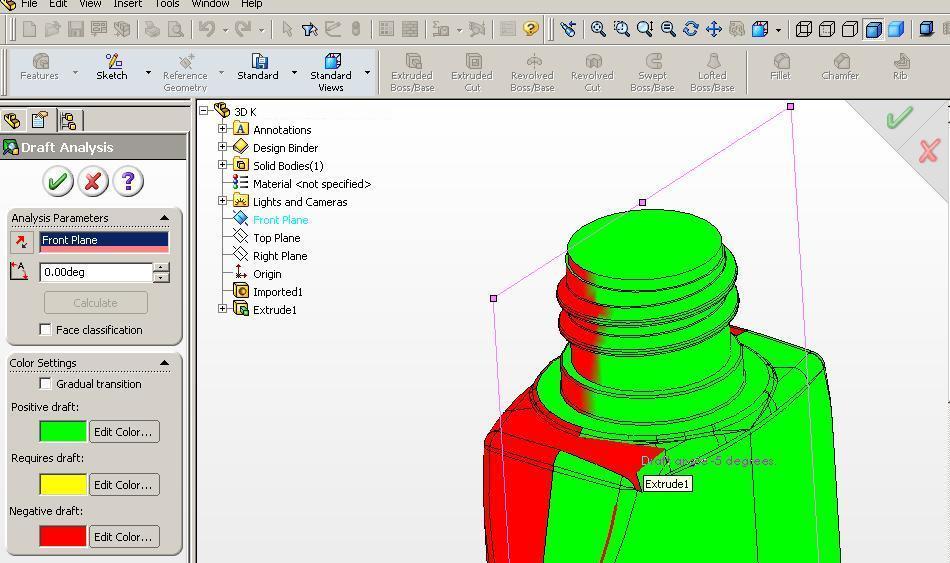Viewport: 950px width, 563px height.
Task: Expand the Extrude1 feature node
Action: pos(222,309)
